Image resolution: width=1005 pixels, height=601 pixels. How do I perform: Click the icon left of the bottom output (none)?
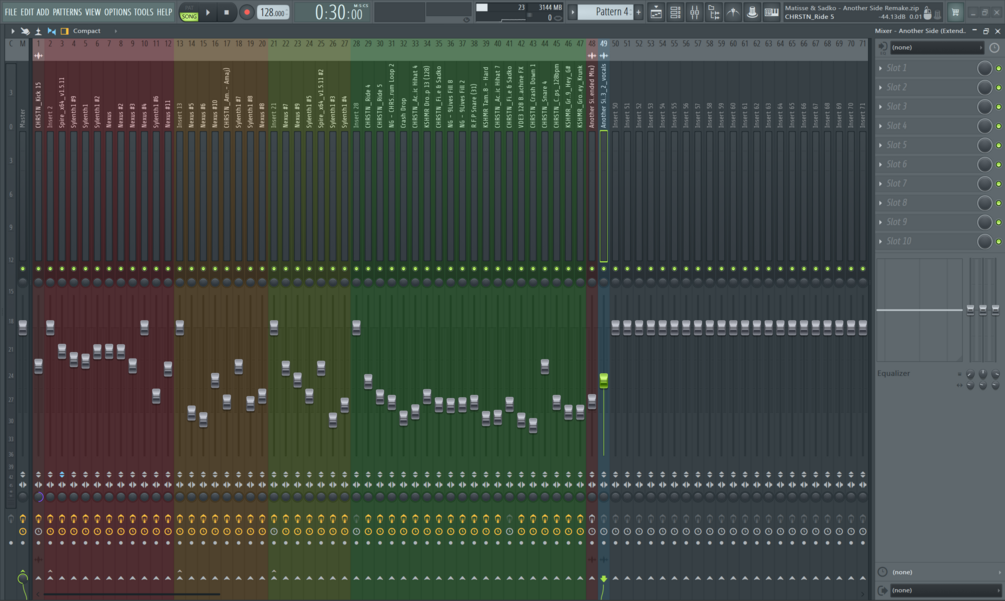(x=883, y=590)
